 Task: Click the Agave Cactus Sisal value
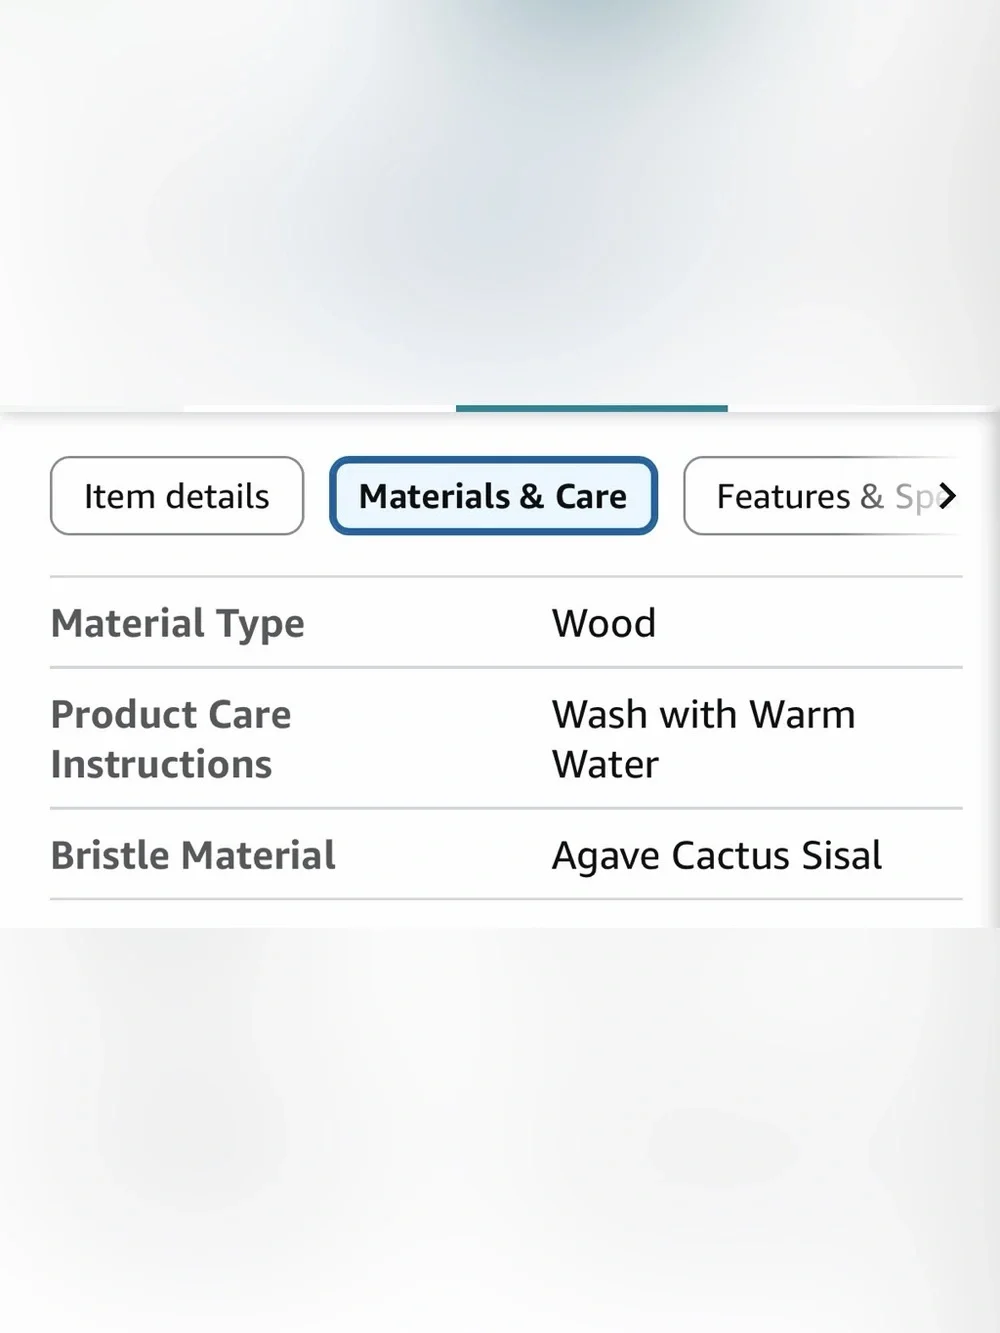(717, 856)
